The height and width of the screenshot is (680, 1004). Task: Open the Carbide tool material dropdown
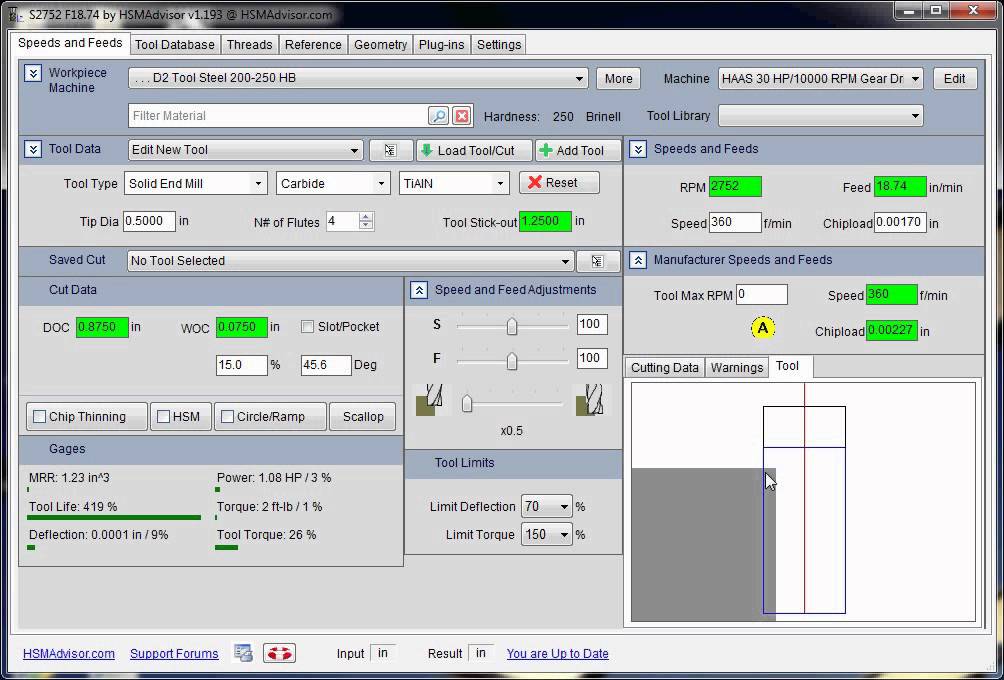(333, 184)
